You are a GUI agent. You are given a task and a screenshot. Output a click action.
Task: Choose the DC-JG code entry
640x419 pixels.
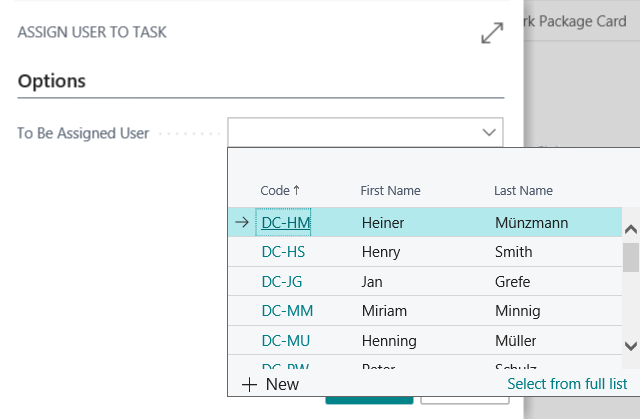282,282
